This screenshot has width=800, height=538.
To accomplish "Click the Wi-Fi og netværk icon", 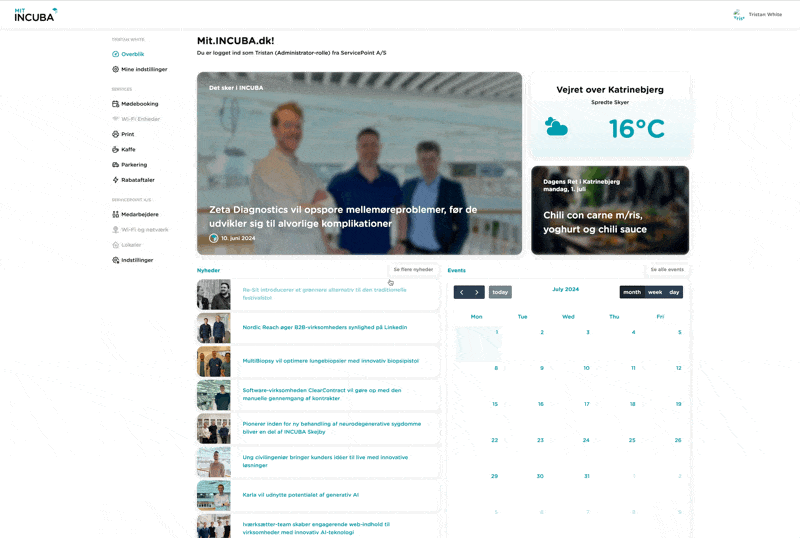I will (x=115, y=230).
